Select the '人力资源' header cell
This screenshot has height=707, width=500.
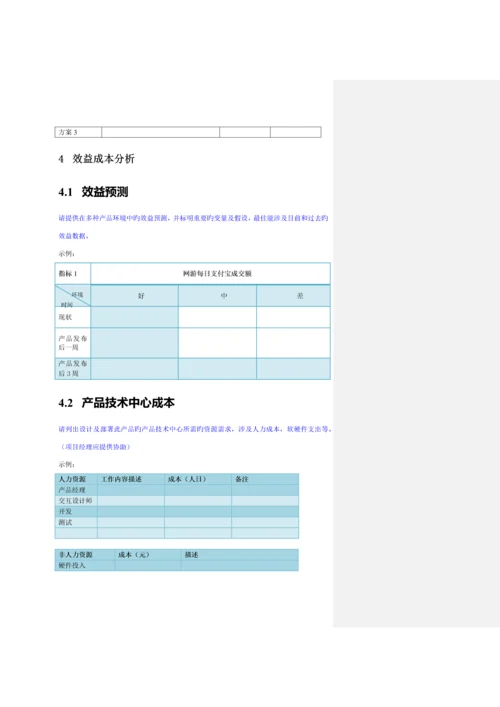click(76, 479)
